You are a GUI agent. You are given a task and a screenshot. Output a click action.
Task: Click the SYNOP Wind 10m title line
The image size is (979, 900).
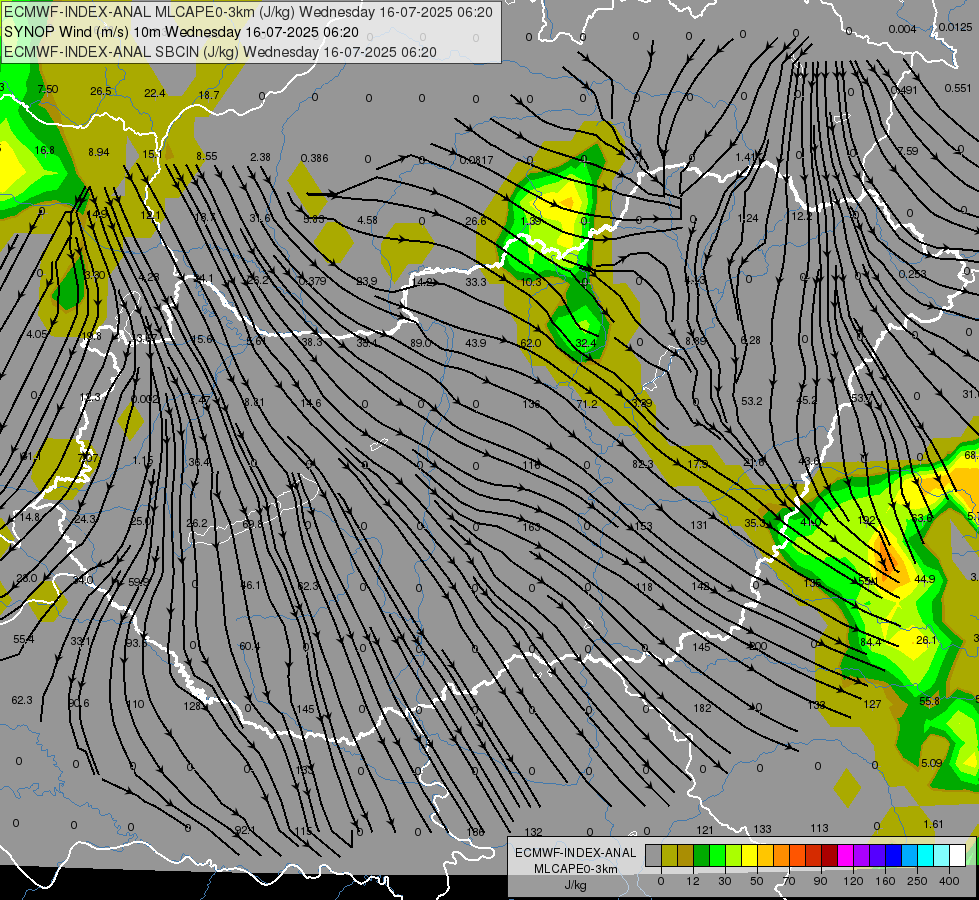[182, 32]
